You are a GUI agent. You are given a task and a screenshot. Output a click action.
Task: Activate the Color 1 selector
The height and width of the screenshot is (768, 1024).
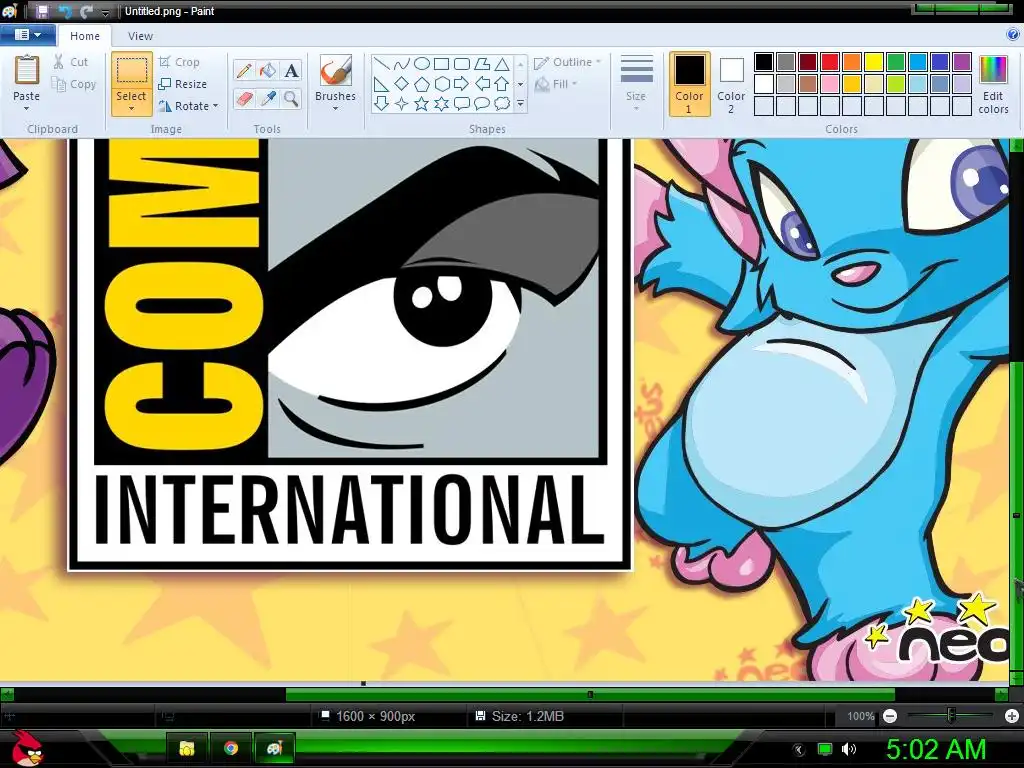pyautogui.click(x=690, y=84)
